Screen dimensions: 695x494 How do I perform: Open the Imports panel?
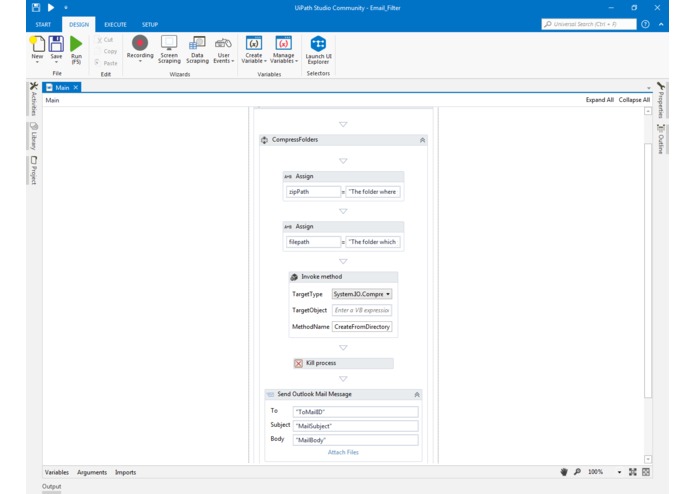(x=125, y=472)
